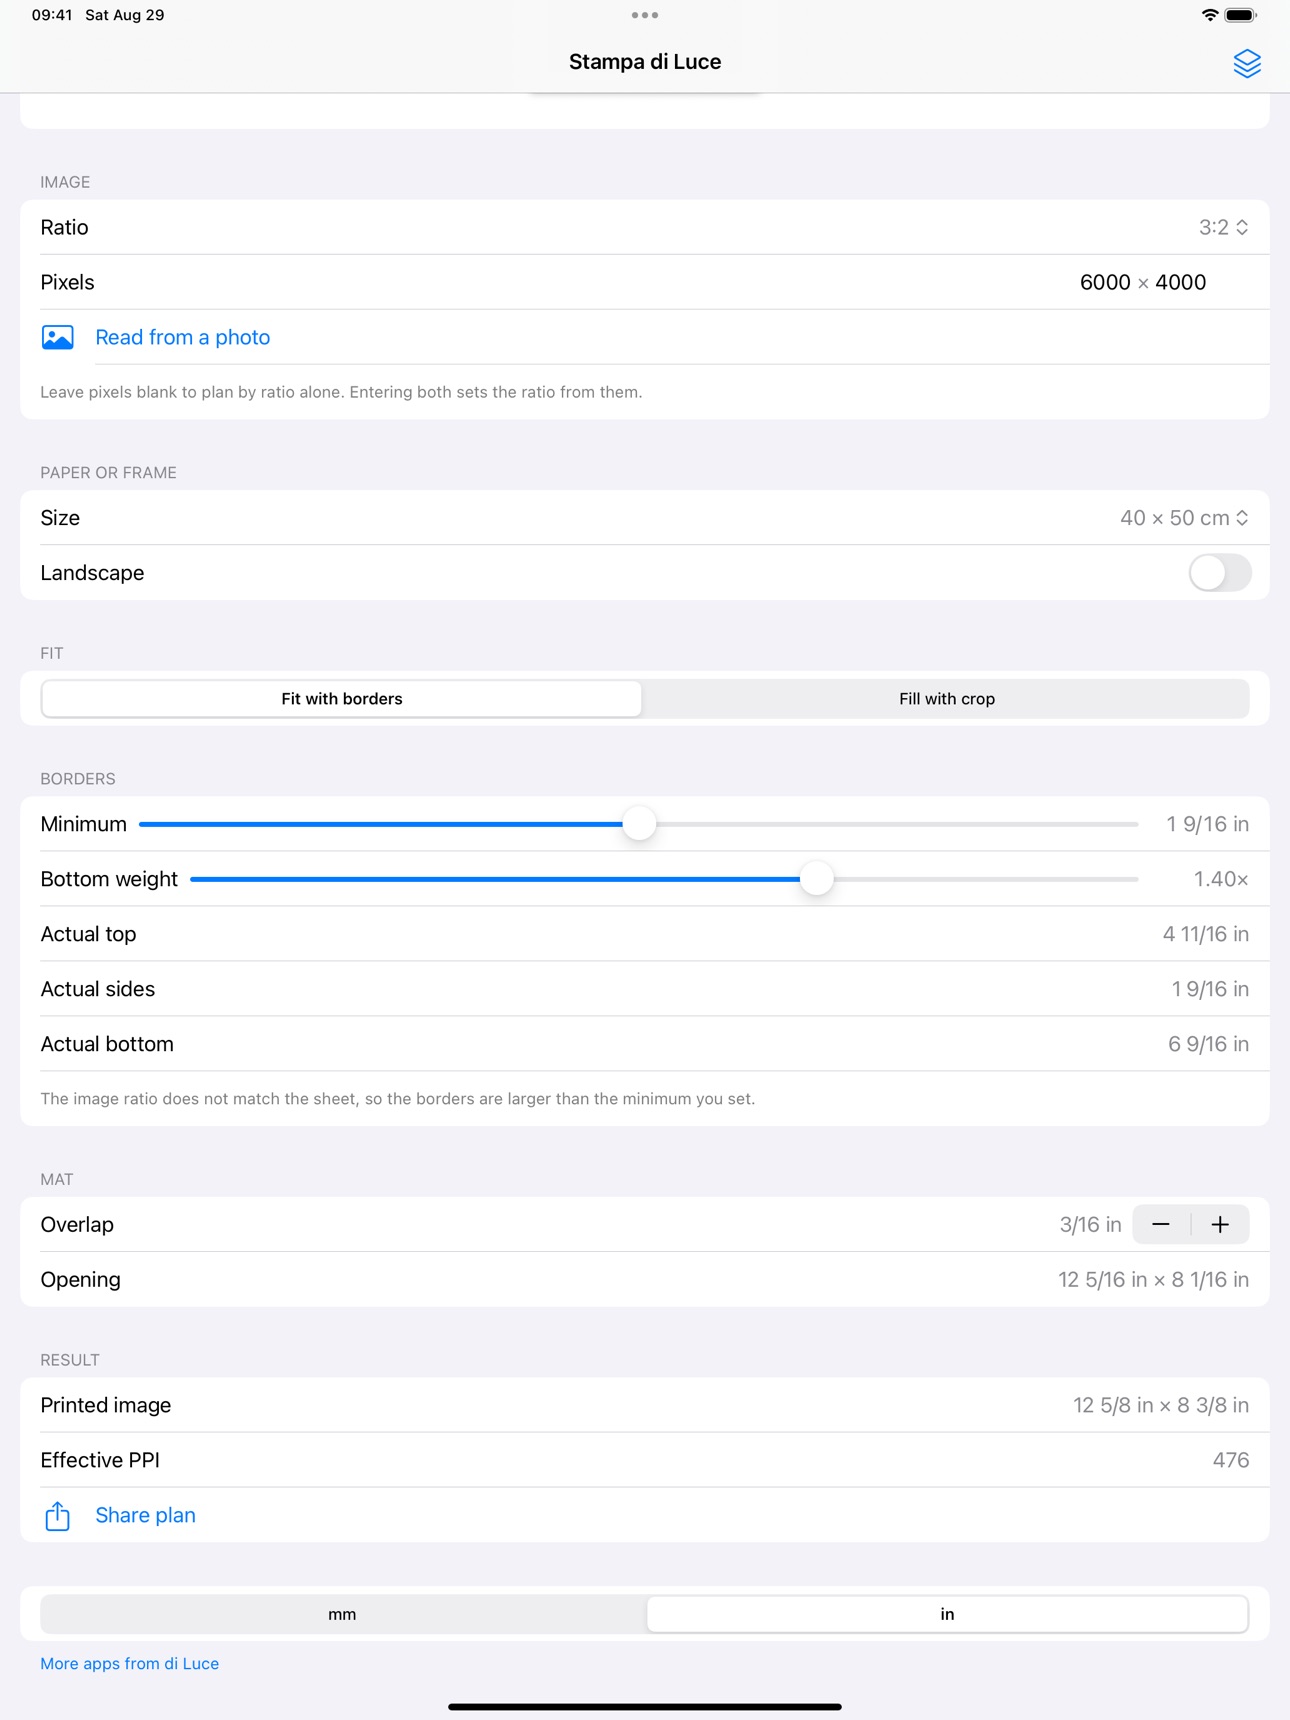Tap the Minimum value 1 9/16 in
Image resolution: width=1290 pixels, height=1720 pixels.
1207,824
